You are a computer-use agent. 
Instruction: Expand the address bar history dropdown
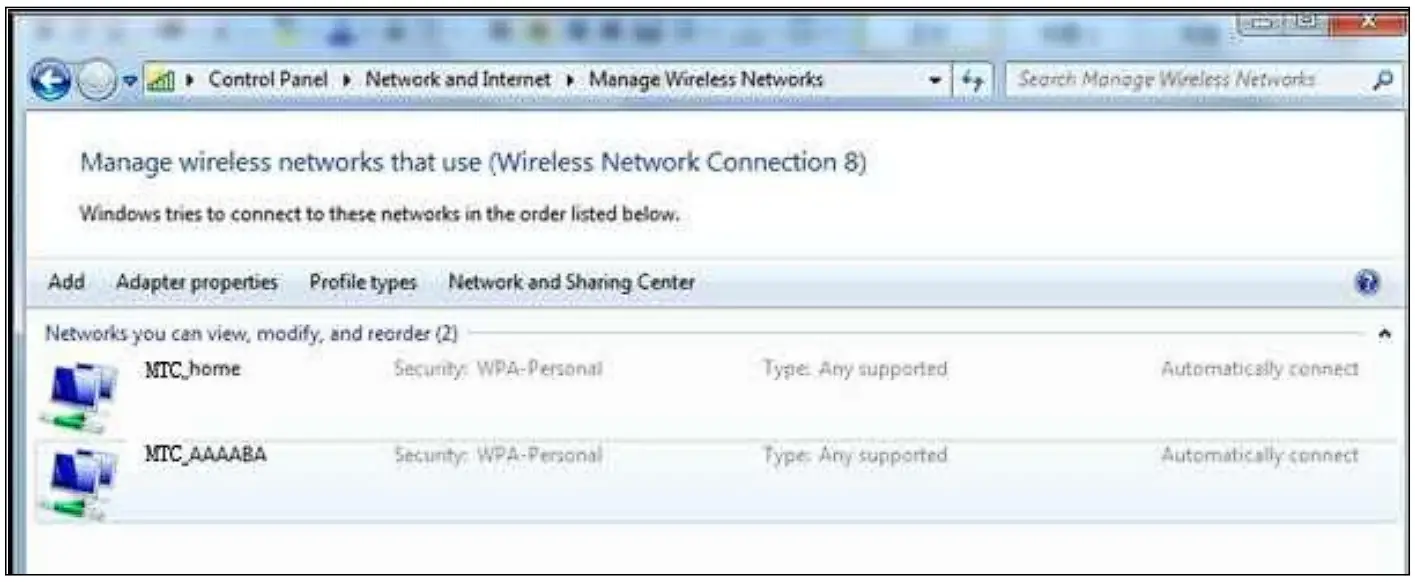(x=935, y=81)
